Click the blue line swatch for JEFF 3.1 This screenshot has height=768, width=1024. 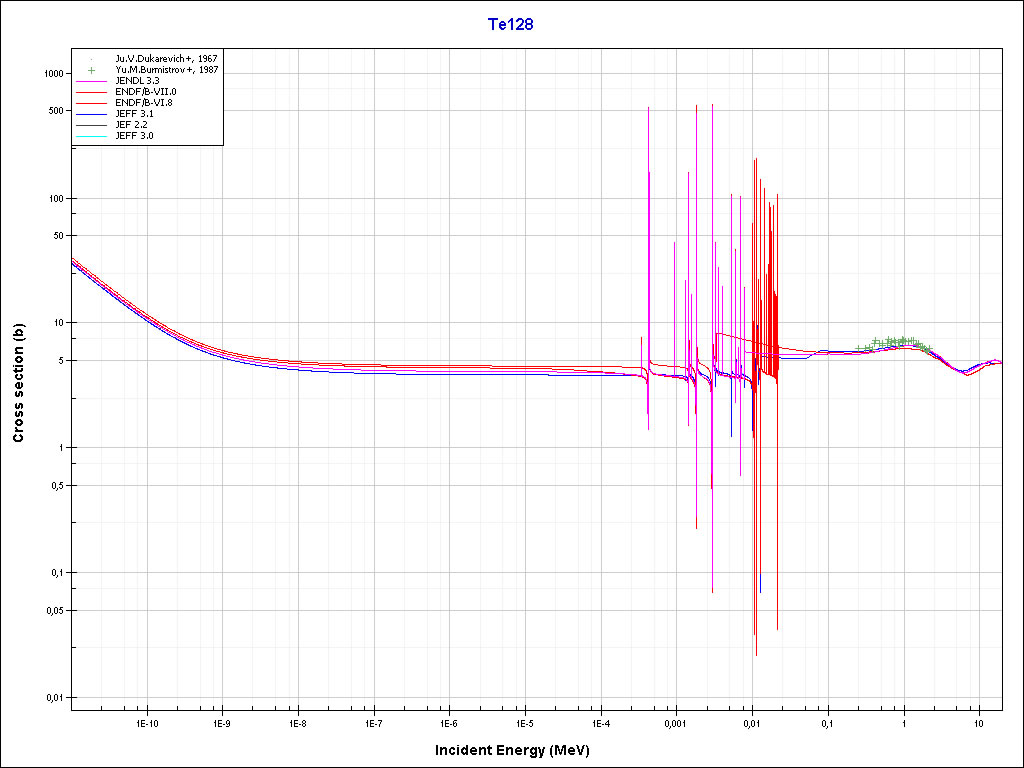click(x=92, y=114)
